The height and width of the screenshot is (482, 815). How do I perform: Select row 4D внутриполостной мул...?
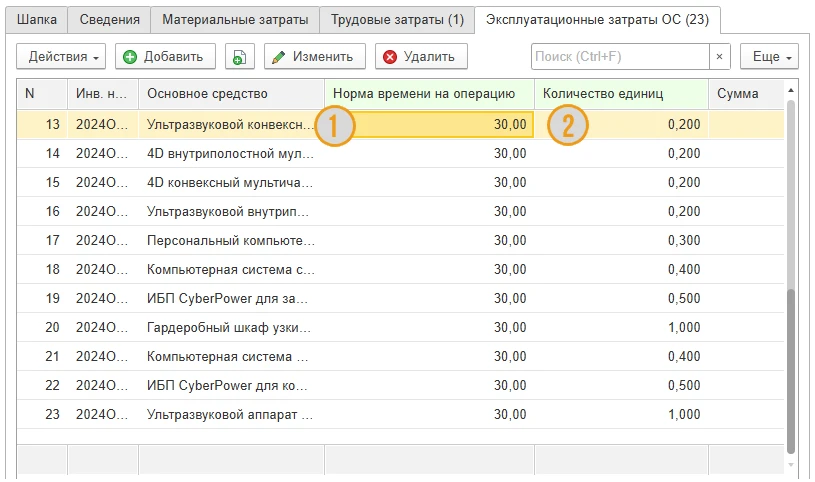pos(400,153)
